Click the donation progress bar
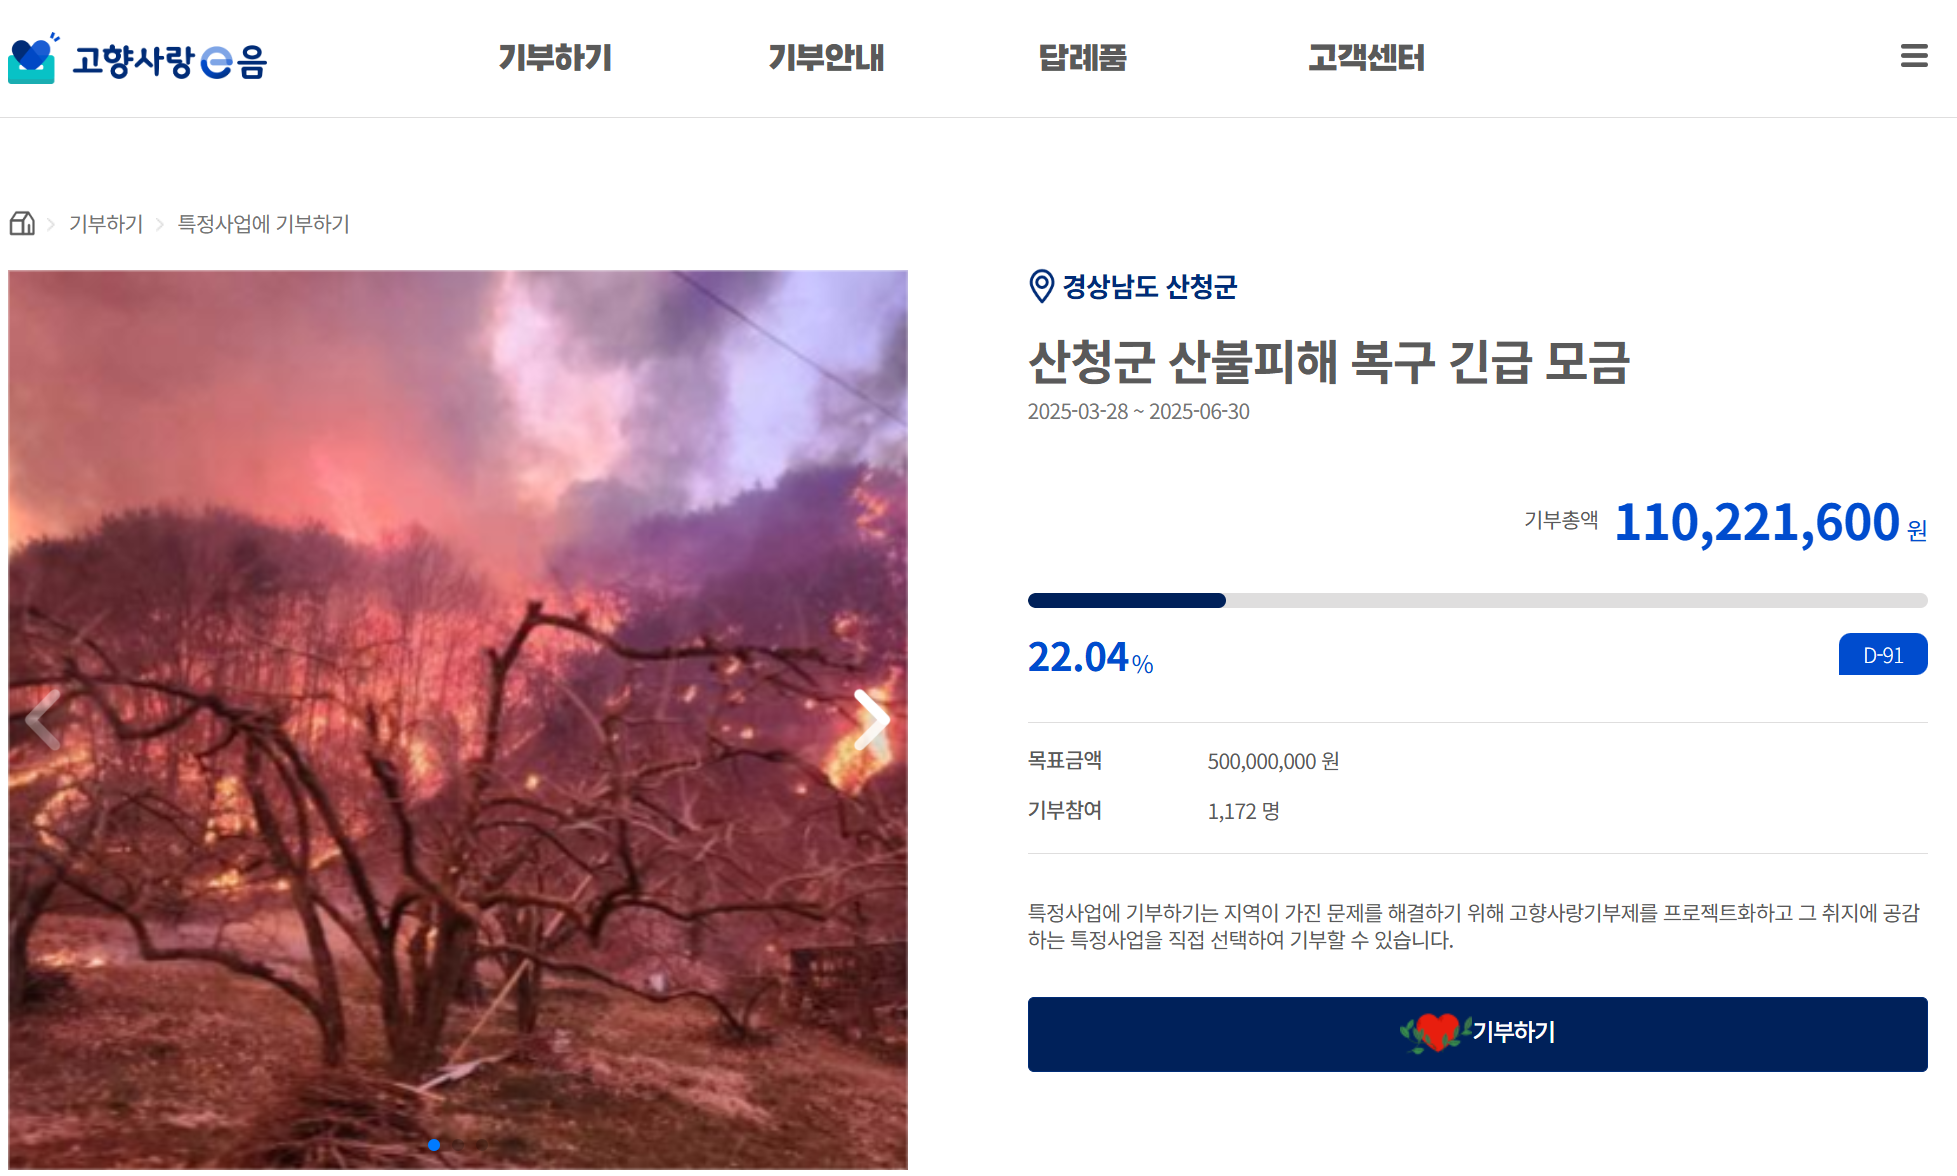Screen dimensions: 1957x1176 point(1477,600)
